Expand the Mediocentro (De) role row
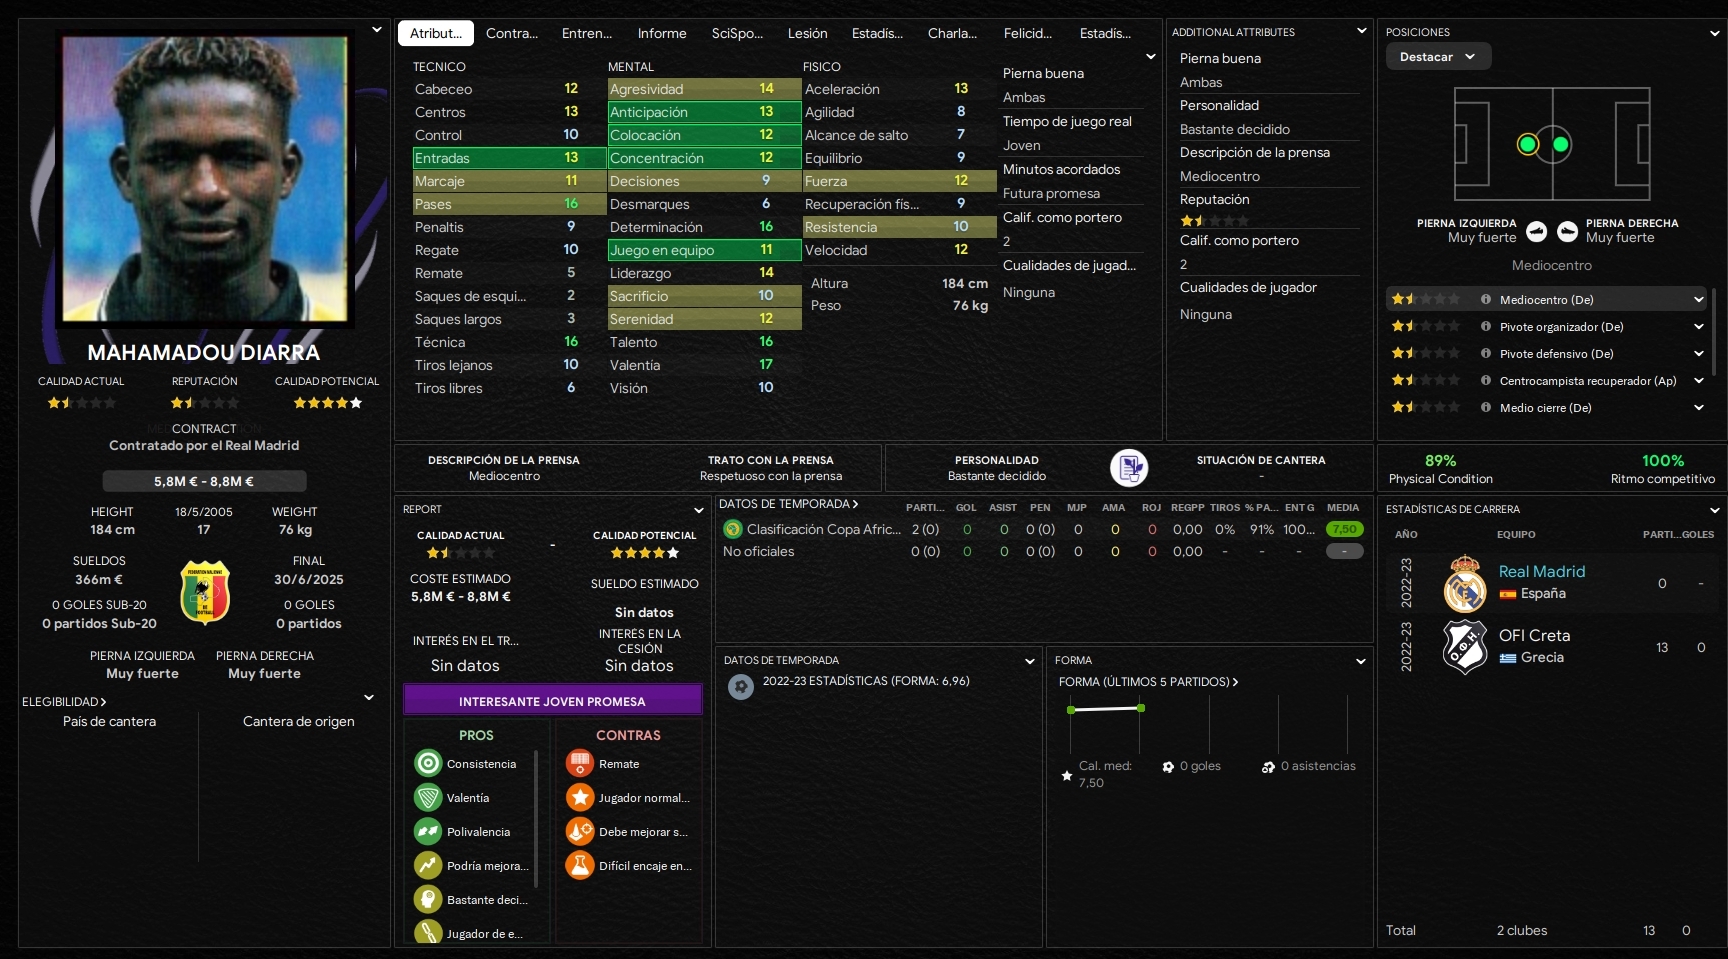The height and width of the screenshot is (959, 1728). tap(1698, 299)
